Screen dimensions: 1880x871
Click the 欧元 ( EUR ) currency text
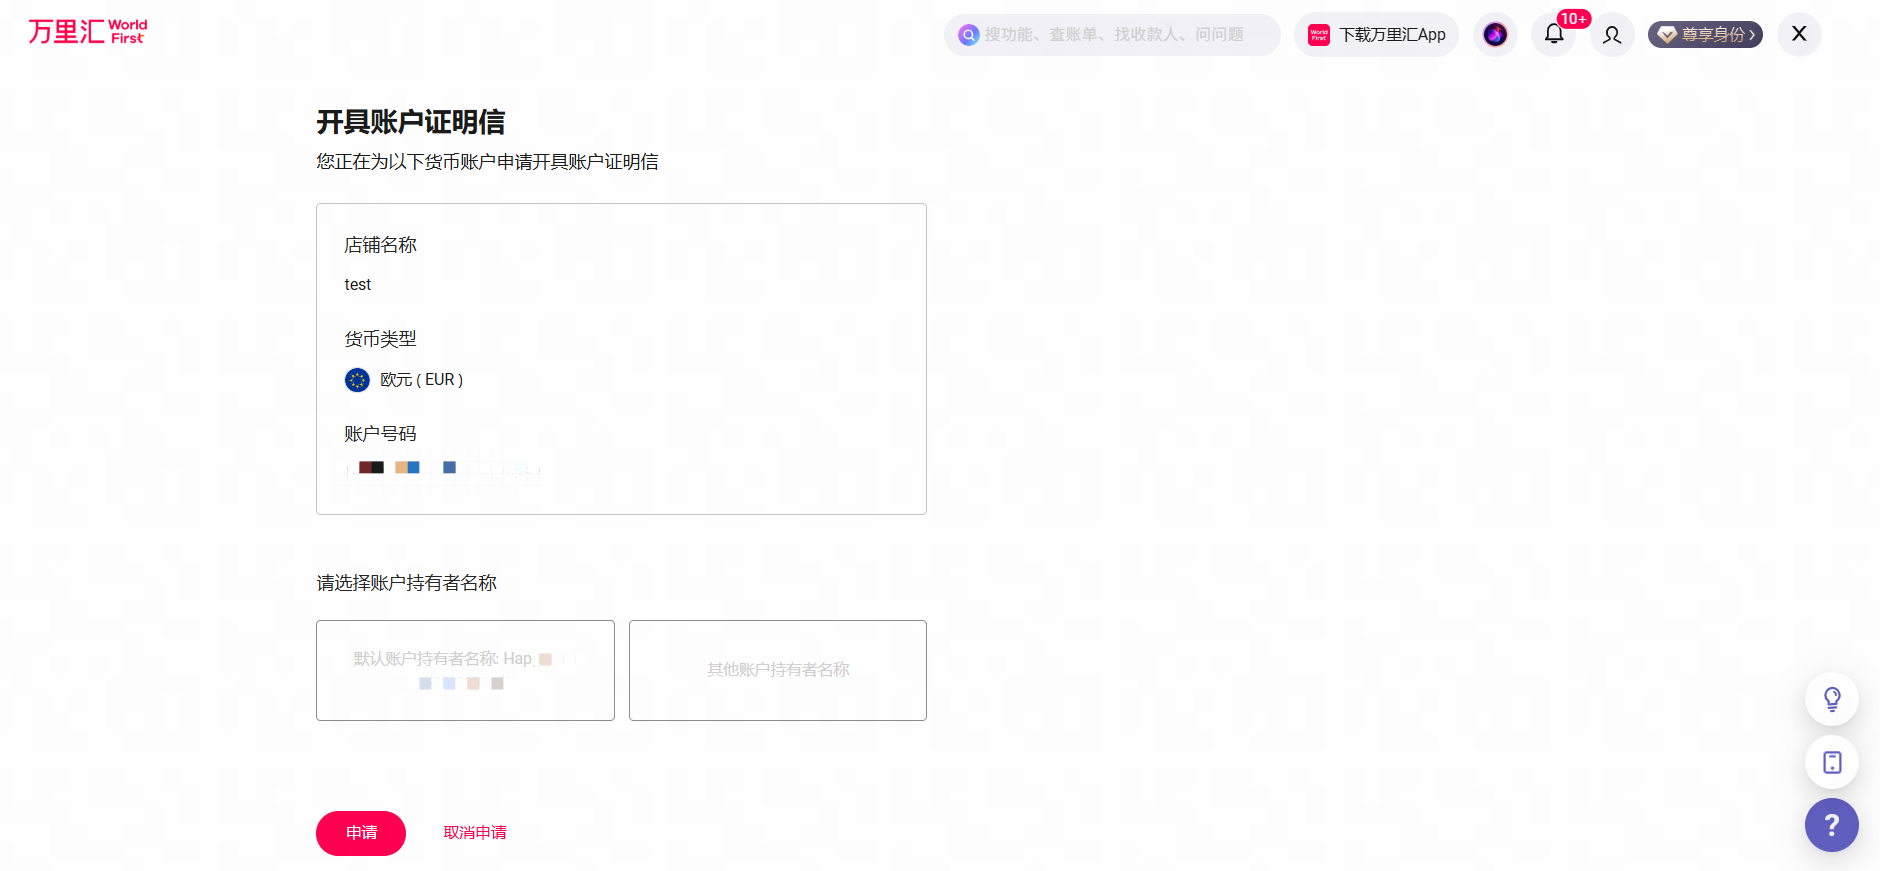tap(422, 380)
